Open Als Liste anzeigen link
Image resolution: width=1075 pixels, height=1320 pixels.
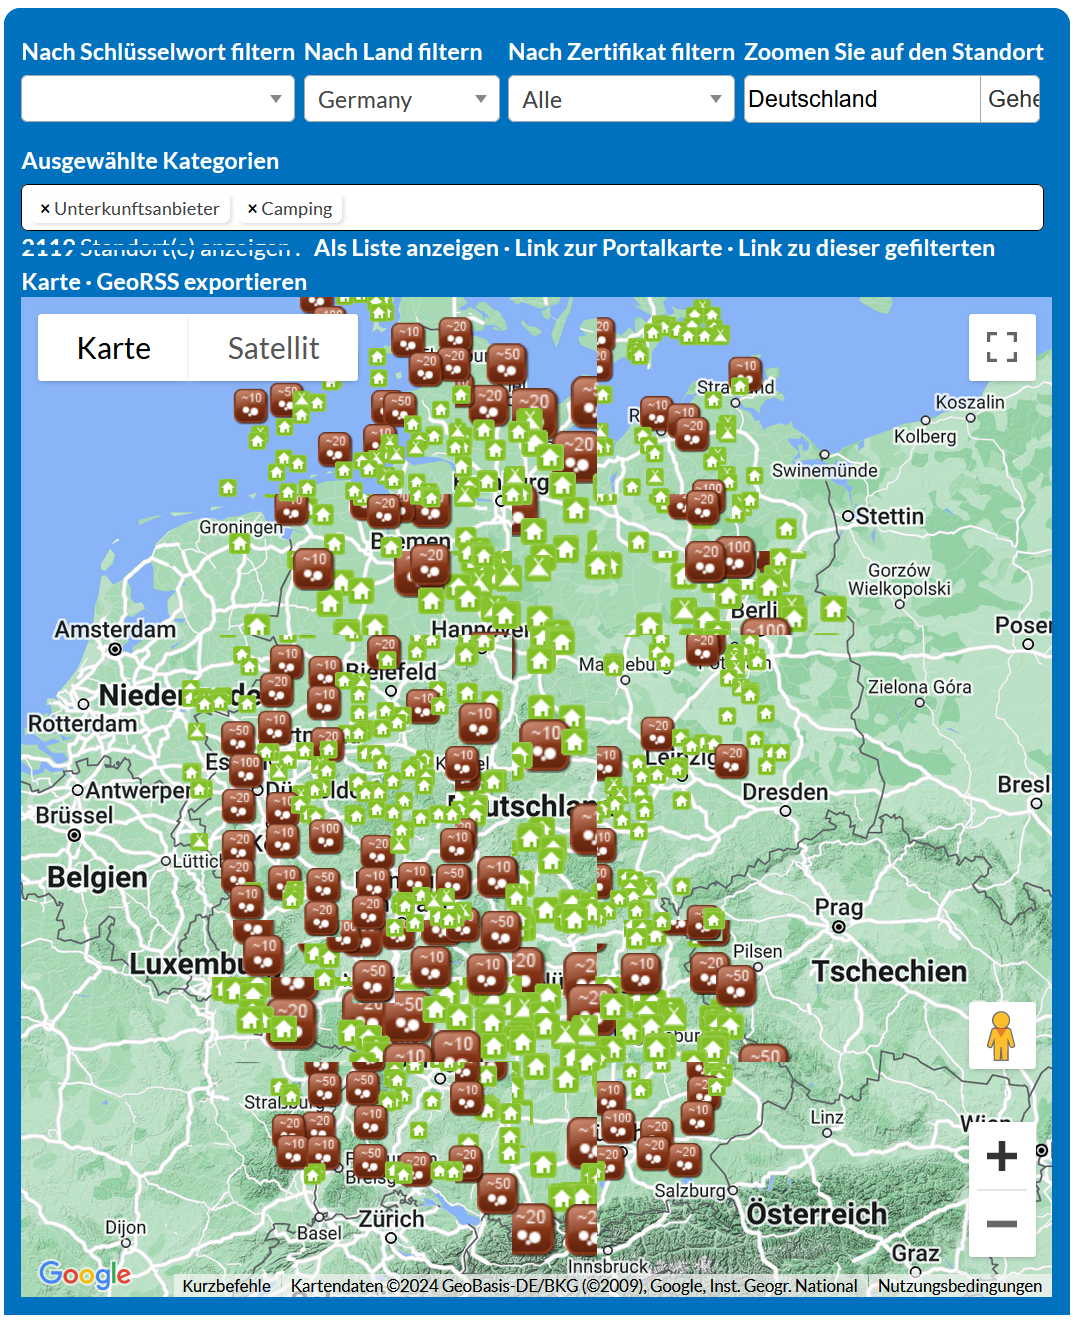(x=406, y=248)
